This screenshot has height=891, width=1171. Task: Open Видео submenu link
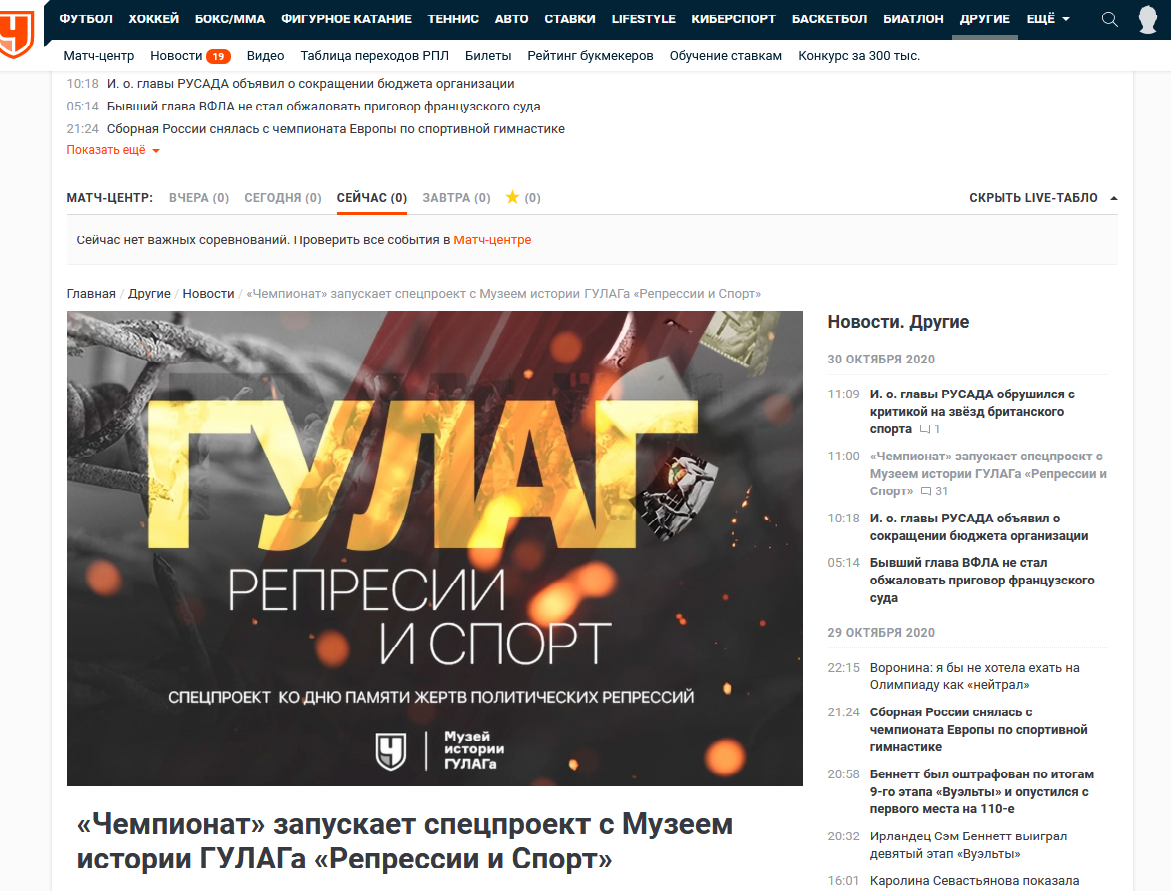(x=265, y=56)
